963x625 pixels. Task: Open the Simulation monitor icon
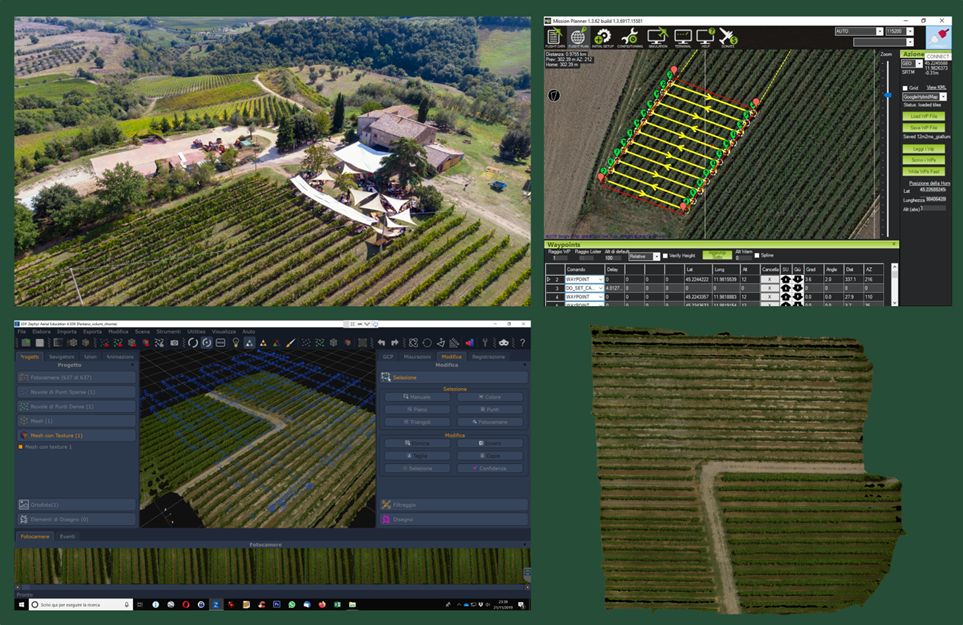657,38
